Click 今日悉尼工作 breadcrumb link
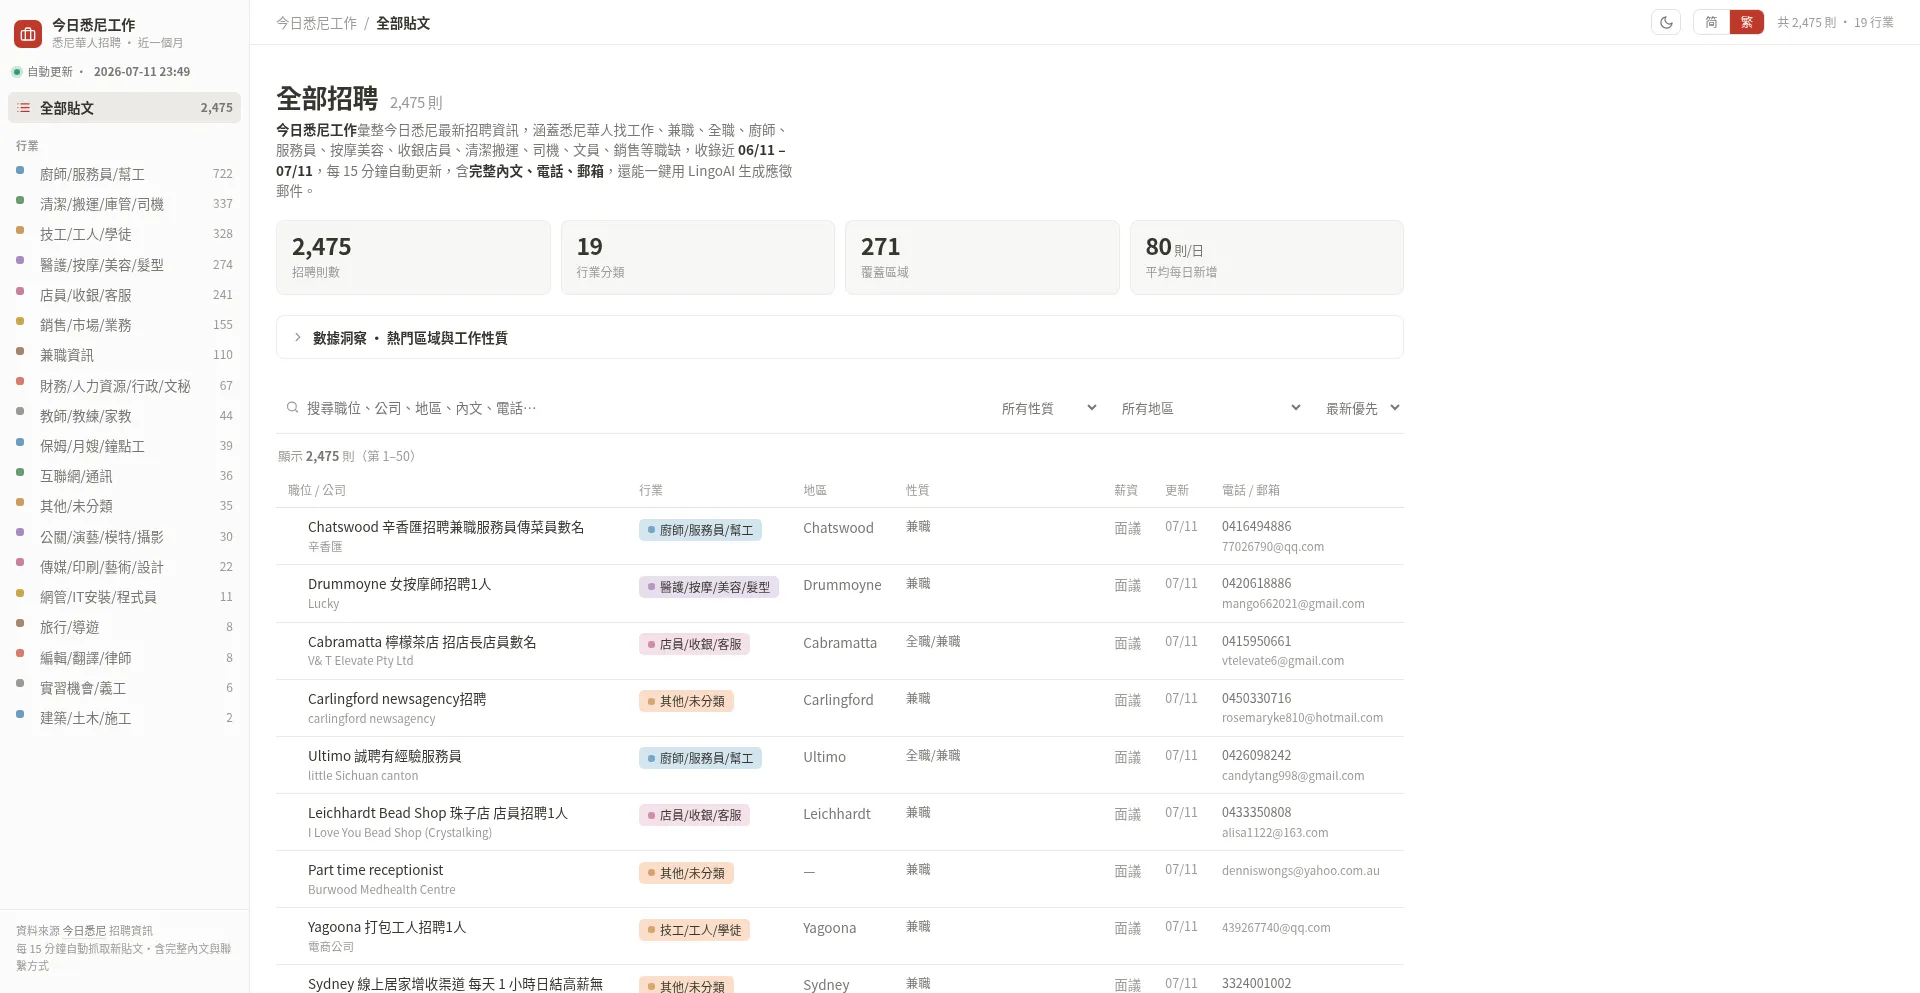This screenshot has width=1920, height=993. (x=316, y=23)
